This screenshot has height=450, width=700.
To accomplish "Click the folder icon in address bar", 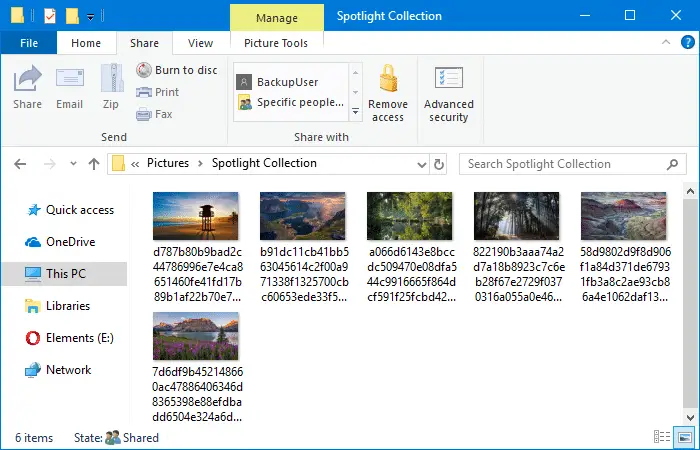I will click(x=118, y=163).
